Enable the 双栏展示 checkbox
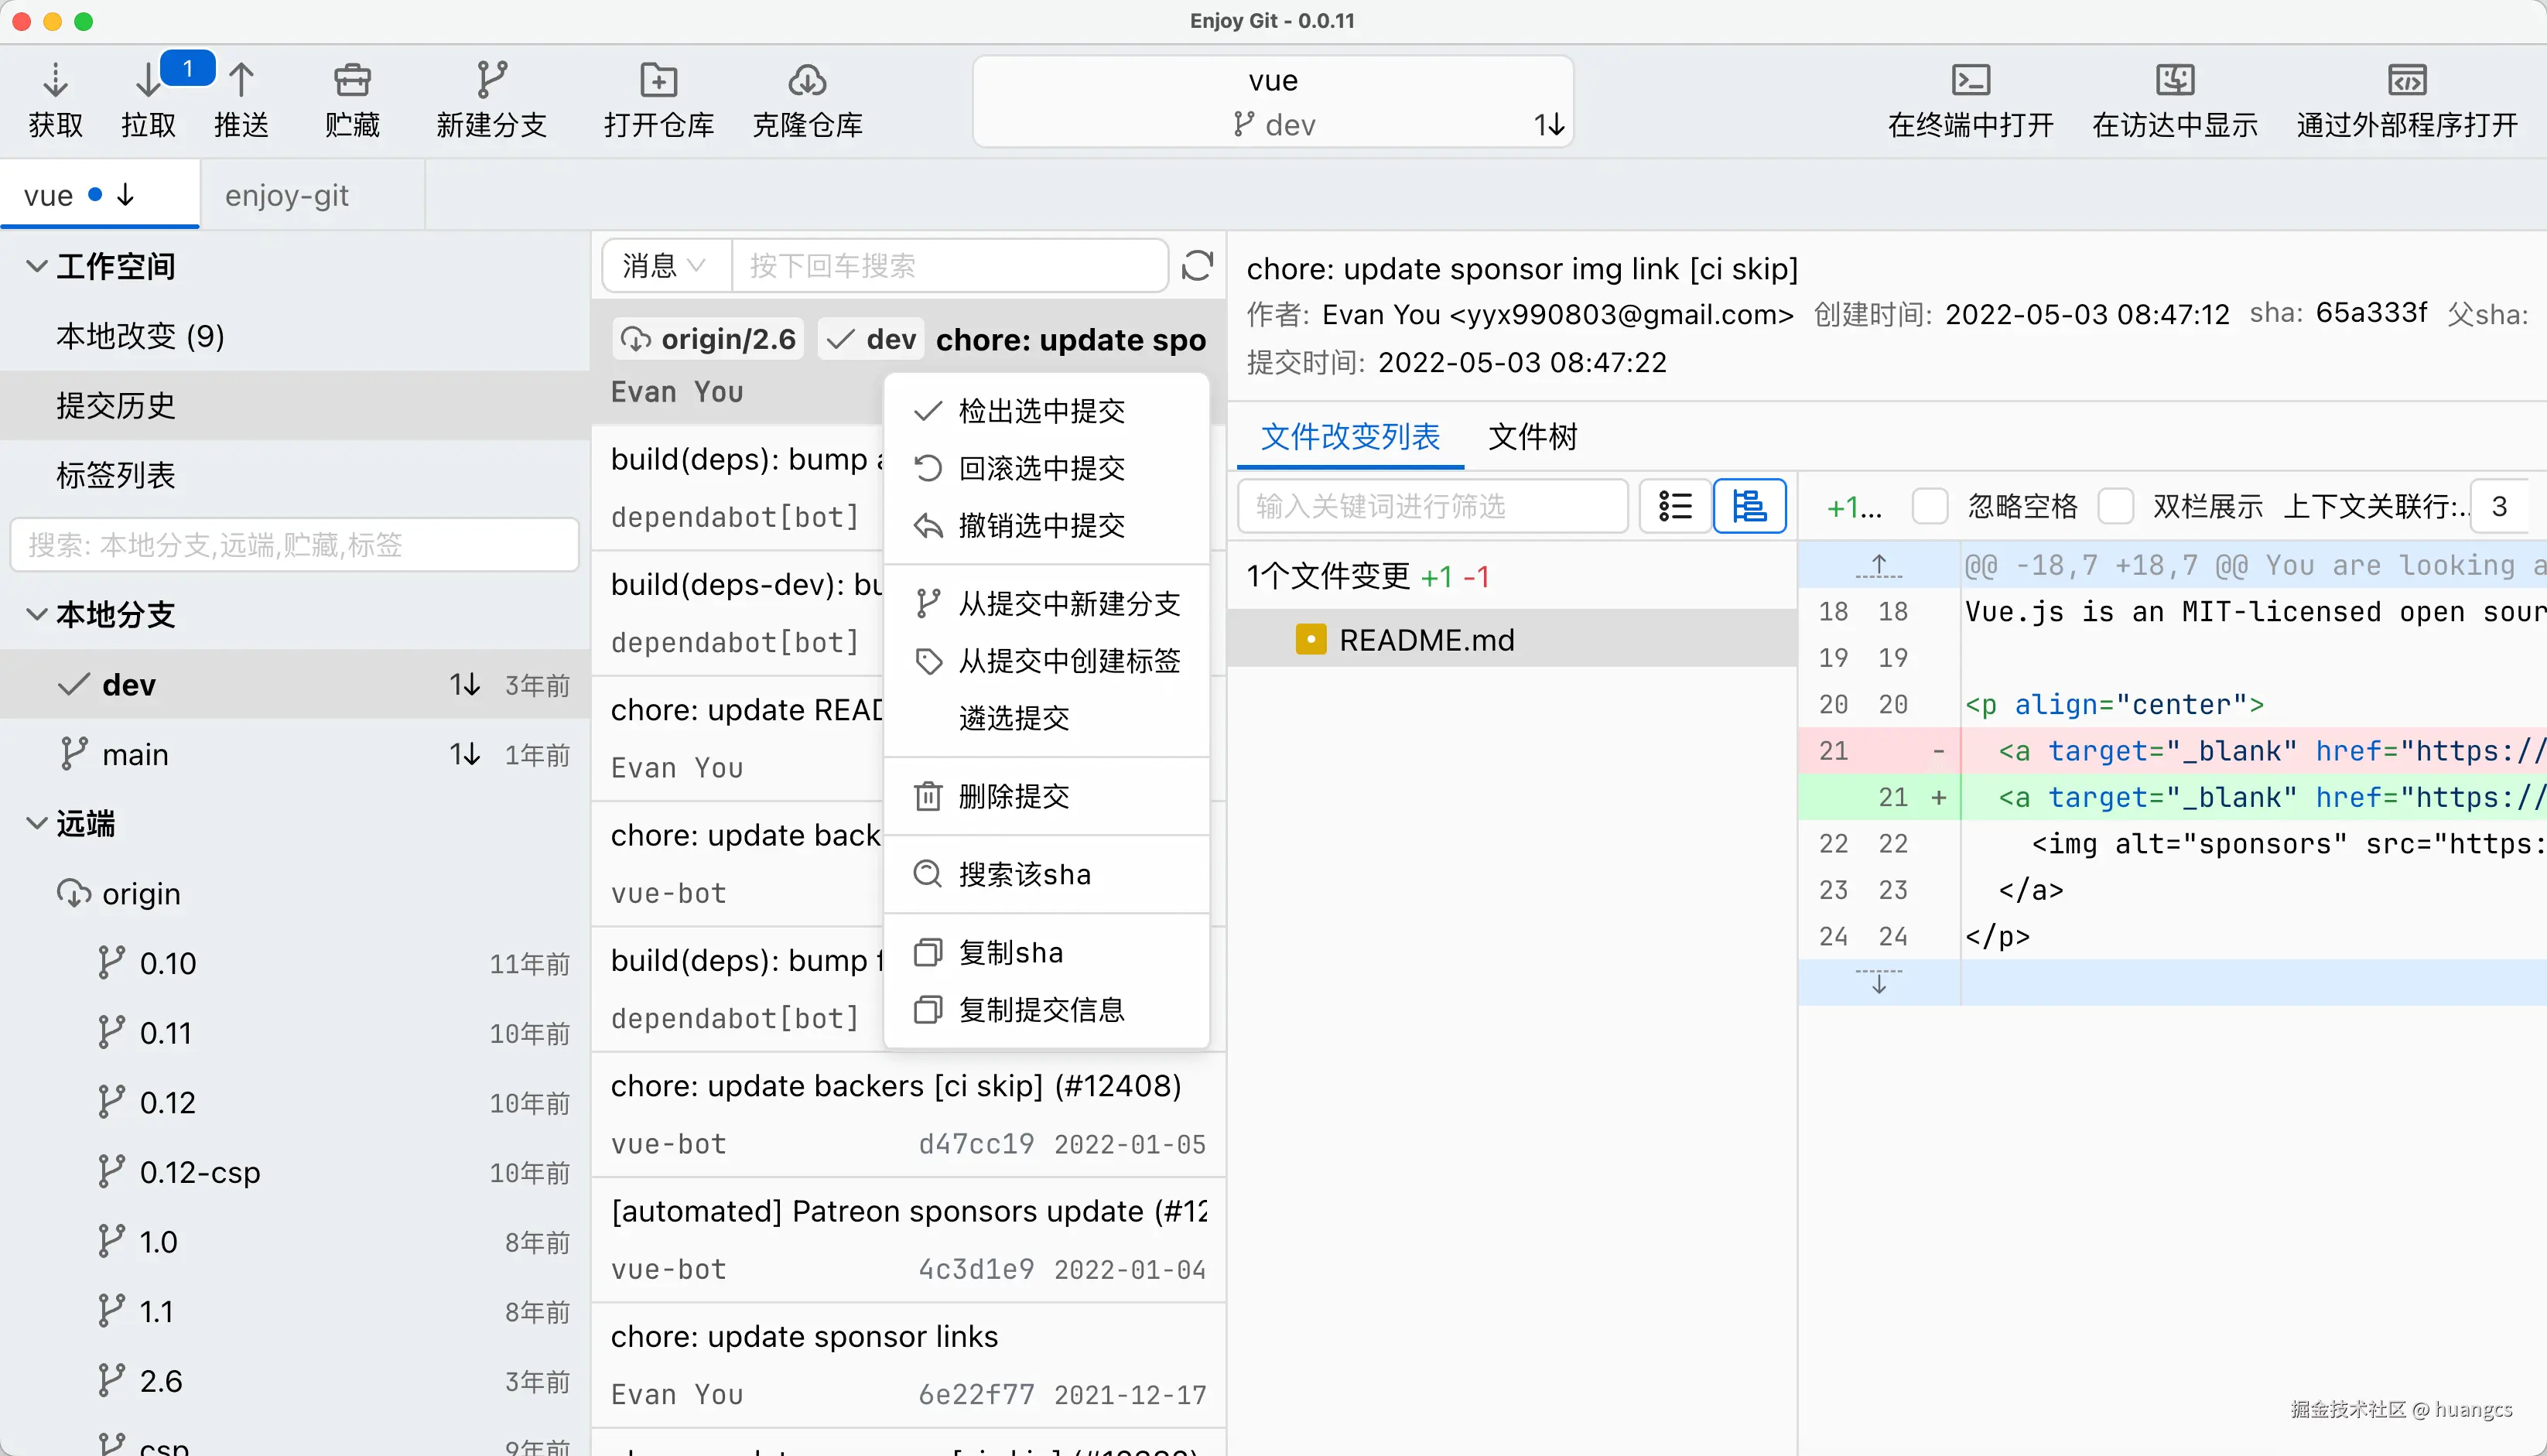This screenshot has height=1456, width=2547. click(x=2116, y=506)
